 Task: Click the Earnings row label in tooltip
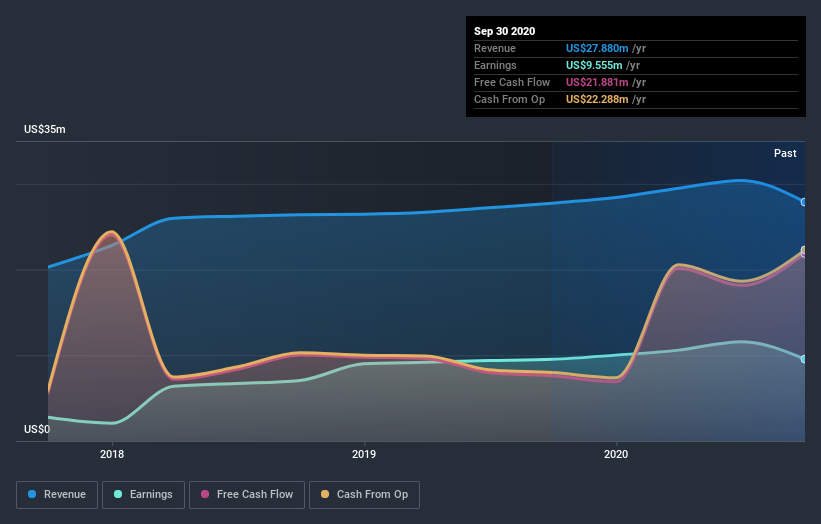[x=495, y=65]
